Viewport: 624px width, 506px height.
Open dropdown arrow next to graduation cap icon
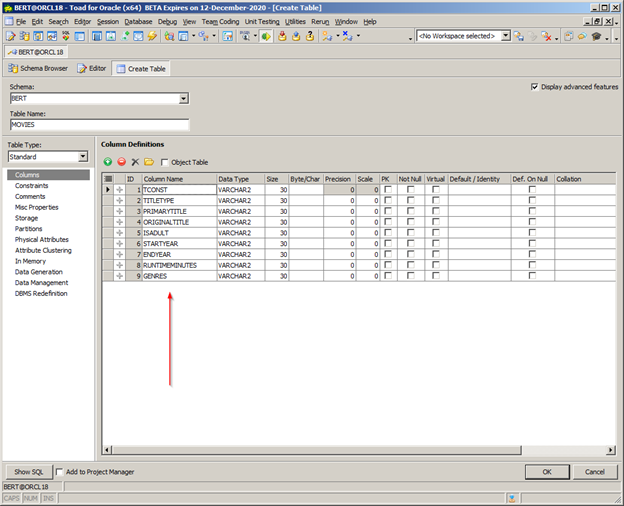(x=607, y=37)
